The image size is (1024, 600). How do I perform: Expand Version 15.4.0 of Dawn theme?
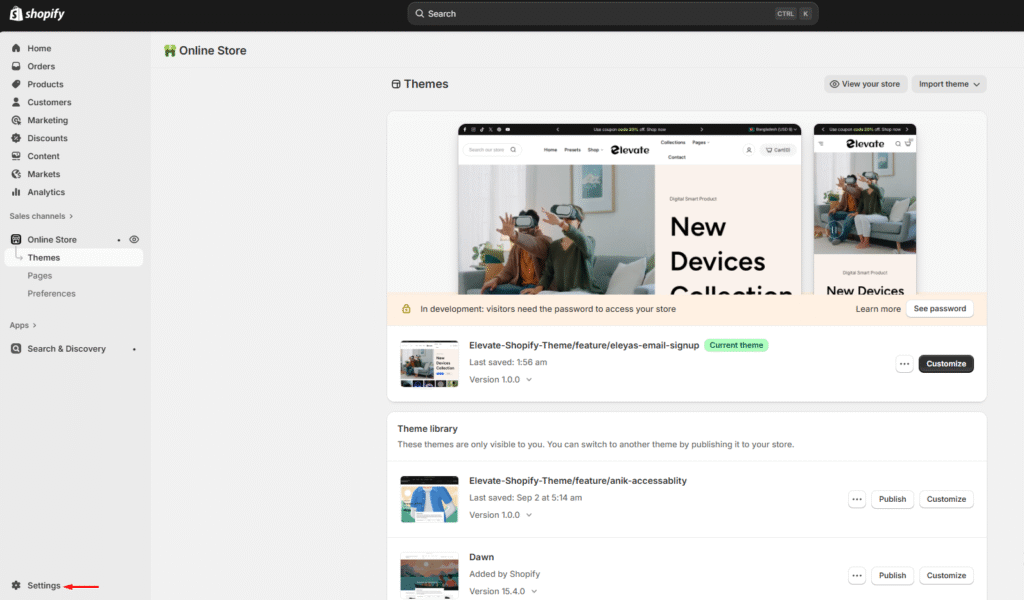(x=504, y=592)
